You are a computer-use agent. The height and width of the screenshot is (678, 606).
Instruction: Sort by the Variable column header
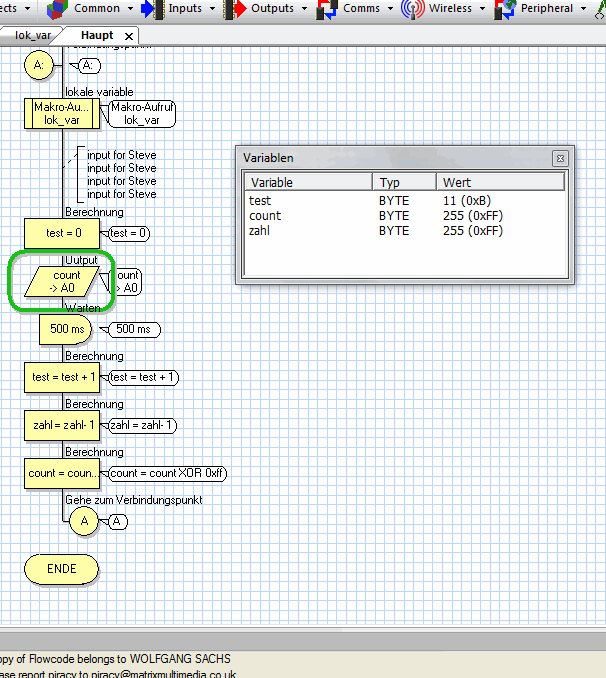308,182
